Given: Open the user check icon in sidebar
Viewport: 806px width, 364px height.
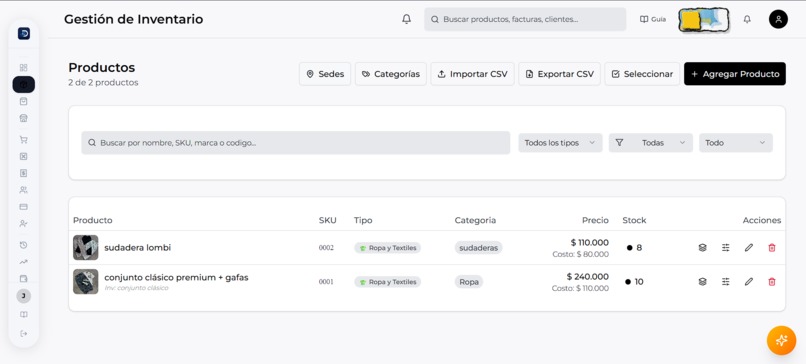Looking at the screenshot, I should tap(23, 224).
